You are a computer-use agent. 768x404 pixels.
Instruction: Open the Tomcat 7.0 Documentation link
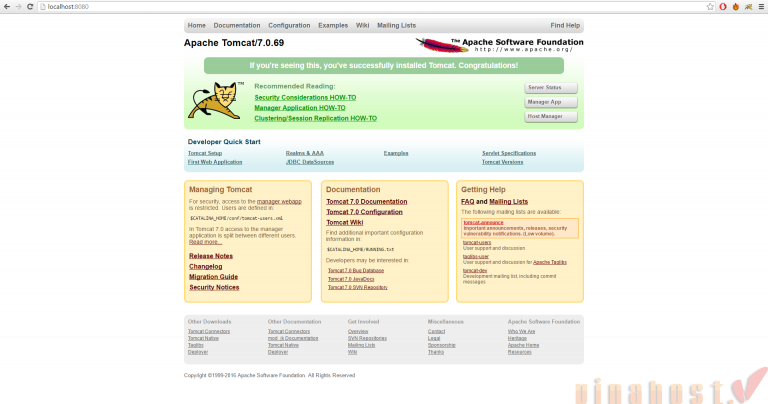366,201
